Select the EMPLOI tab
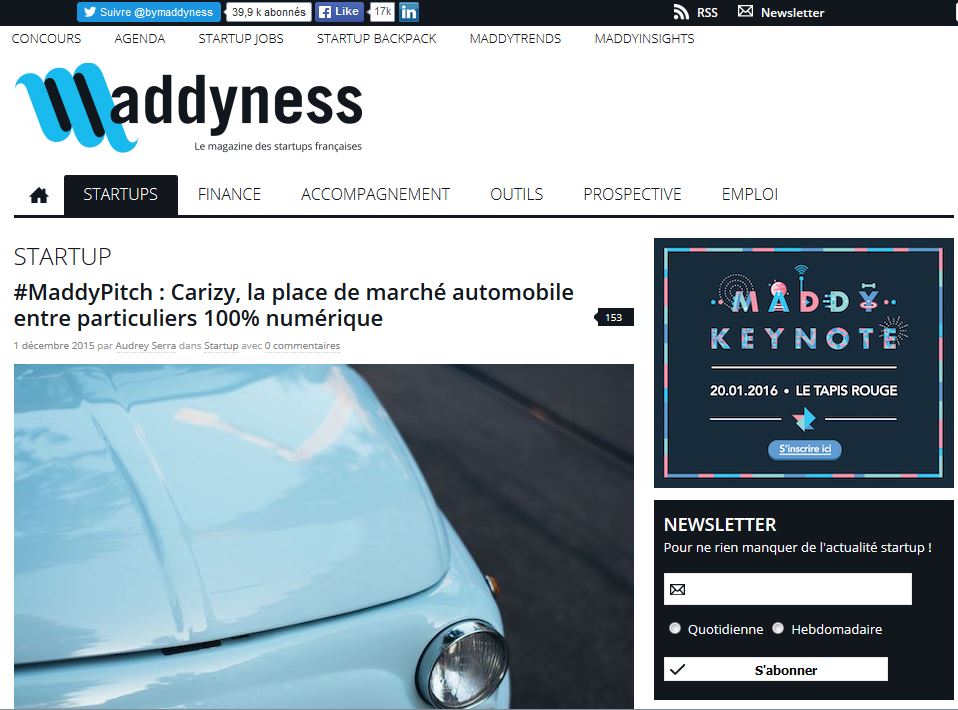This screenshot has height=710, width=958. click(x=750, y=194)
